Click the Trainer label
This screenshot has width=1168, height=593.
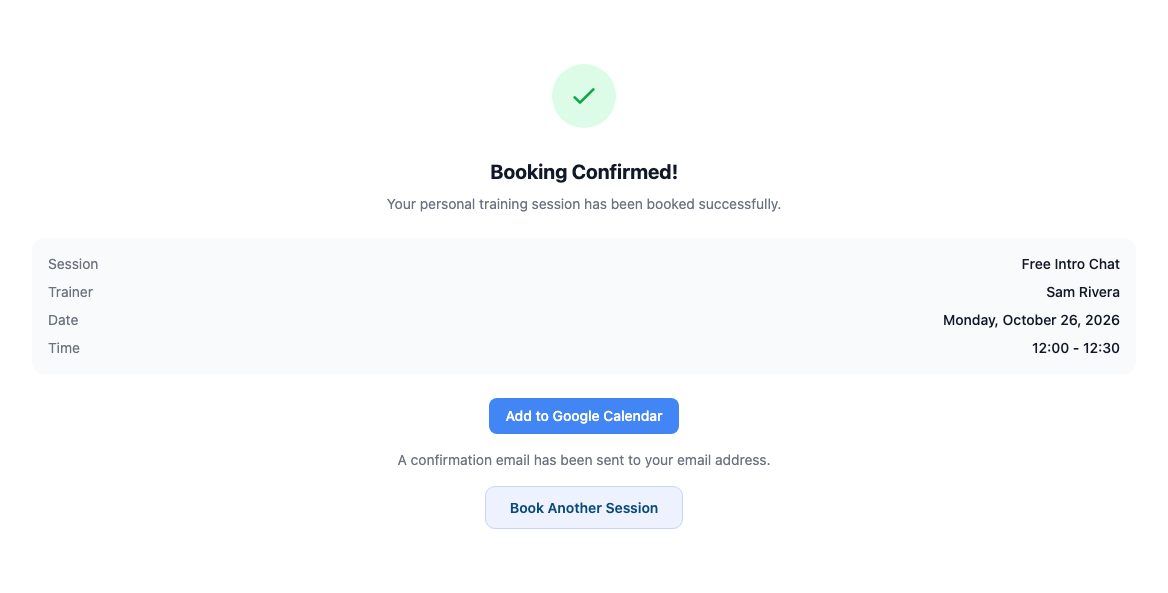[x=71, y=292]
